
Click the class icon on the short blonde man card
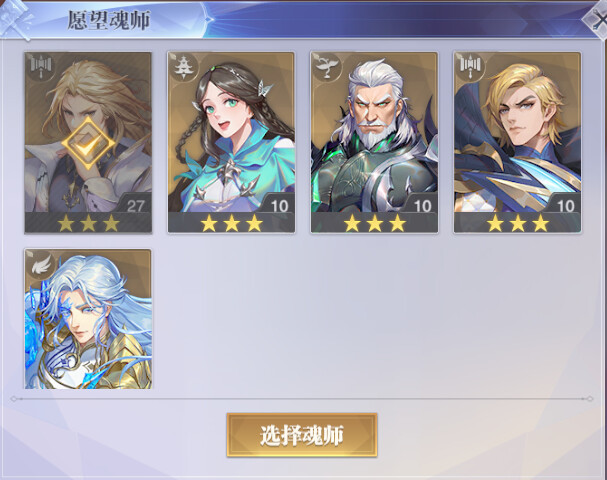pyautogui.click(x=470, y=67)
